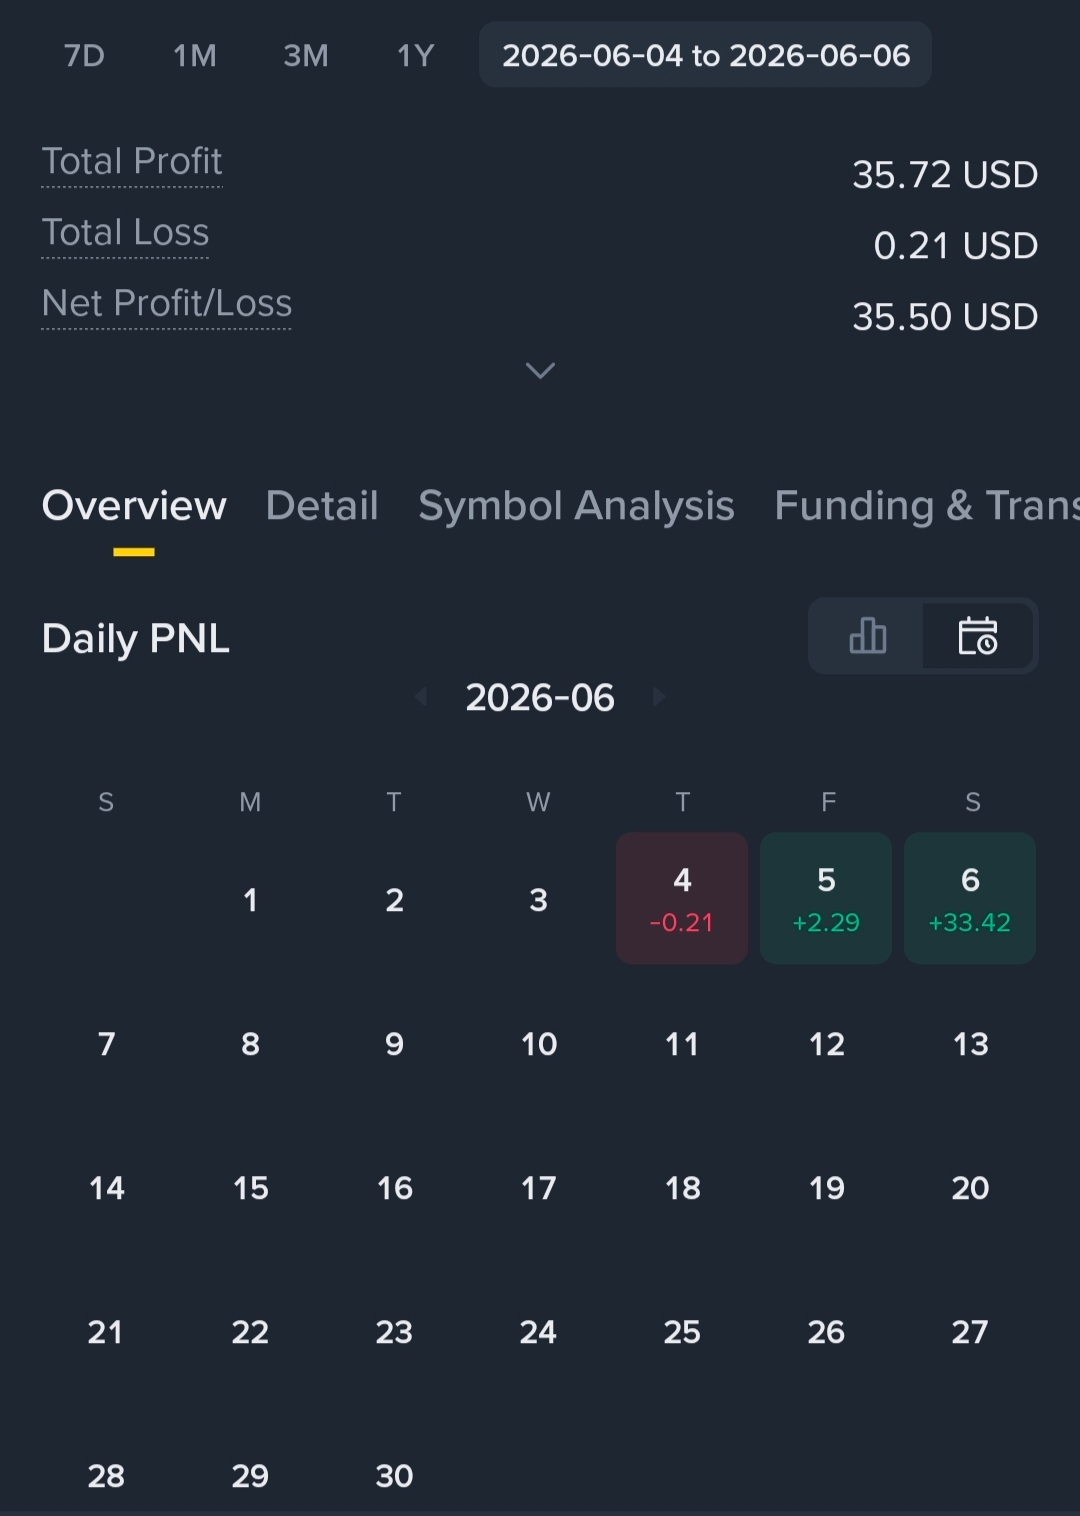
Task: Select the 3M time range
Action: 306,55
